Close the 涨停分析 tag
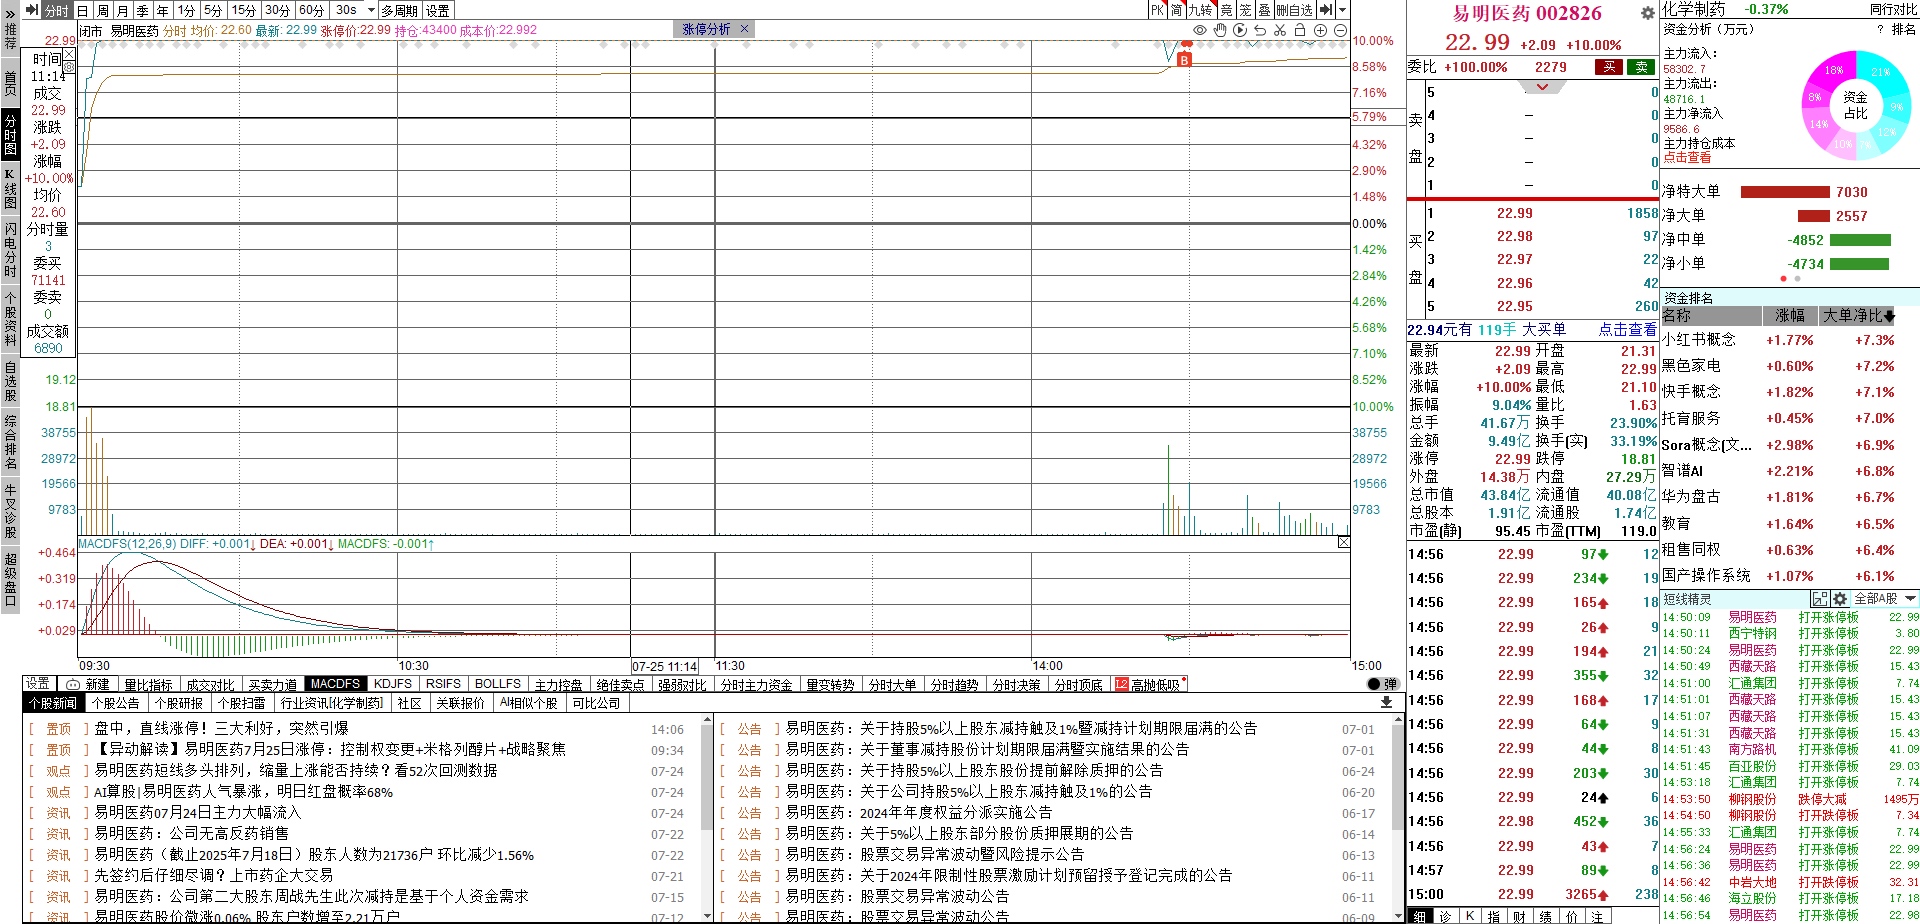The height and width of the screenshot is (924, 1920). [744, 30]
